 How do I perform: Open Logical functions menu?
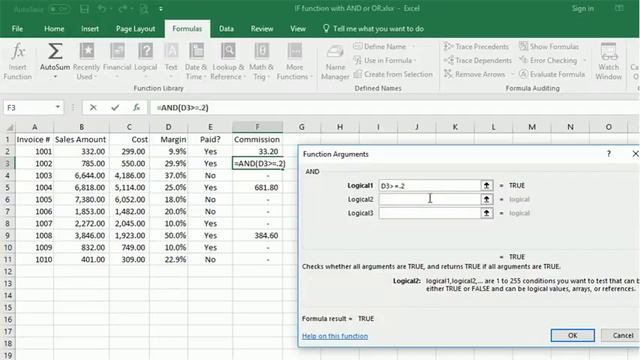click(x=146, y=61)
